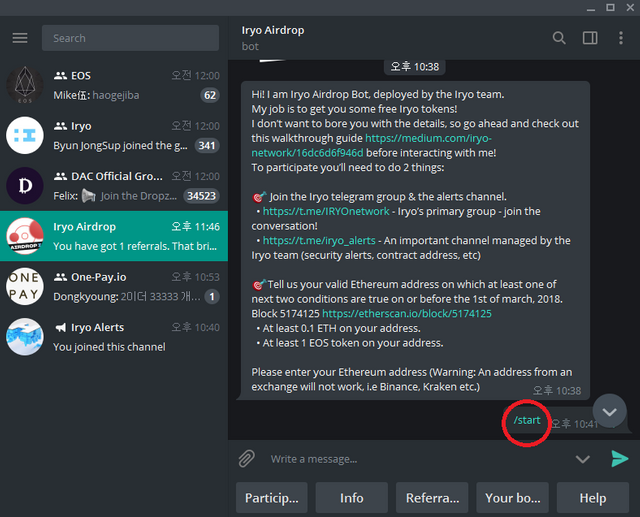Click the 34523 unread badge on DAC

click(x=201, y=196)
